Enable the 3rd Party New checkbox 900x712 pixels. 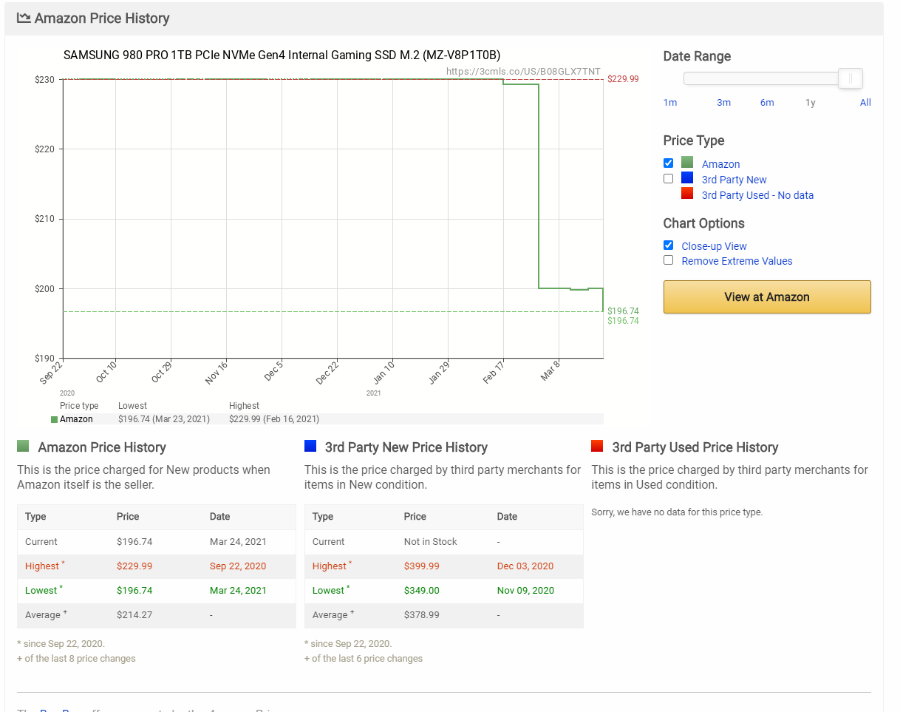click(668, 179)
